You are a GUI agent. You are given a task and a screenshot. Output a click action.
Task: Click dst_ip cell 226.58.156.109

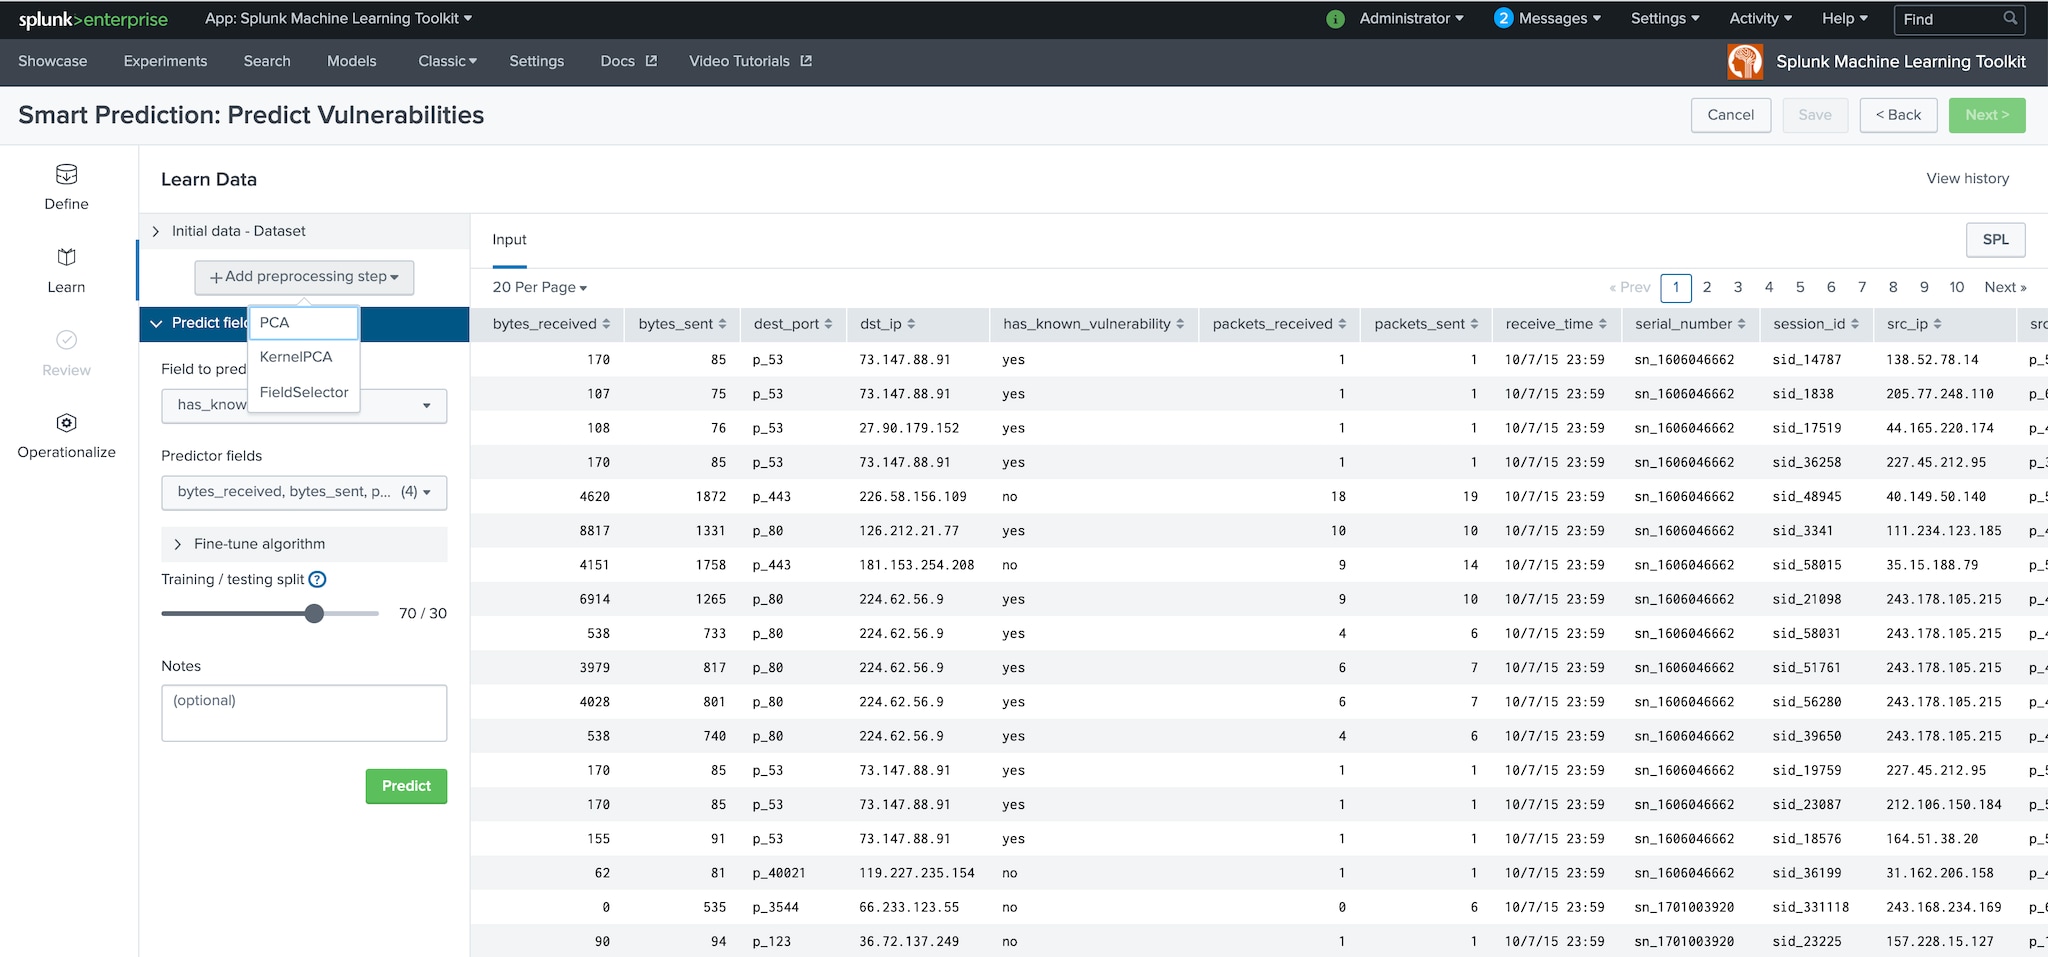[x=913, y=497]
